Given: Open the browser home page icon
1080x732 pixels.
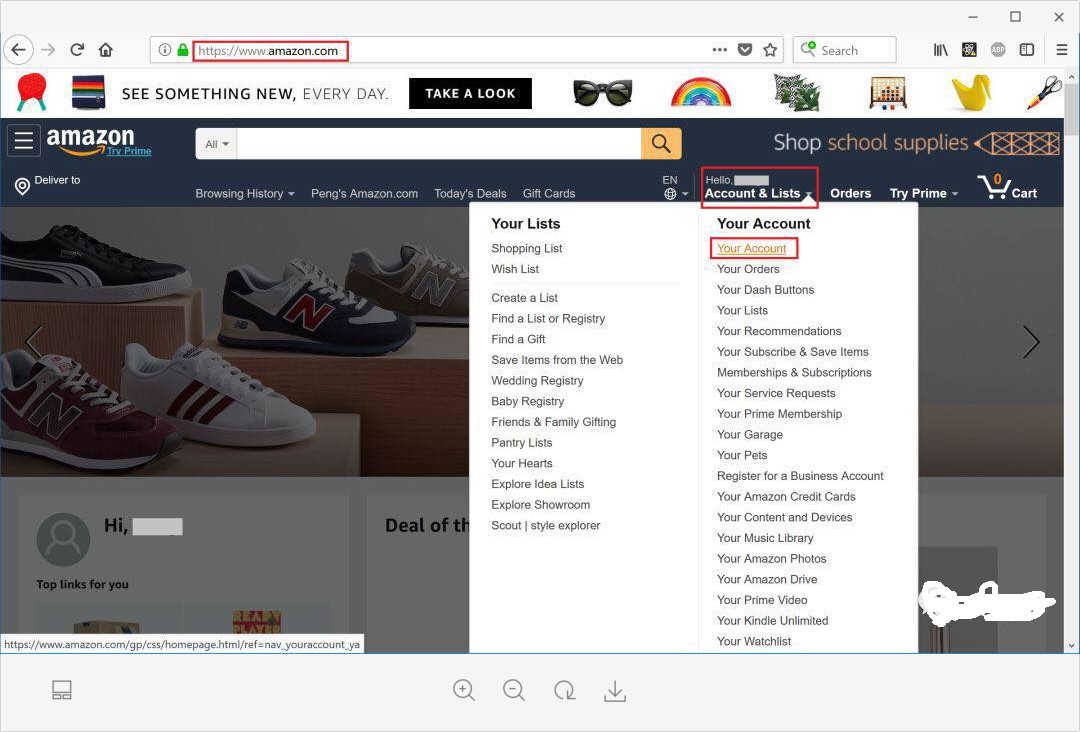Looking at the screenshot, I should pos(105,50).
